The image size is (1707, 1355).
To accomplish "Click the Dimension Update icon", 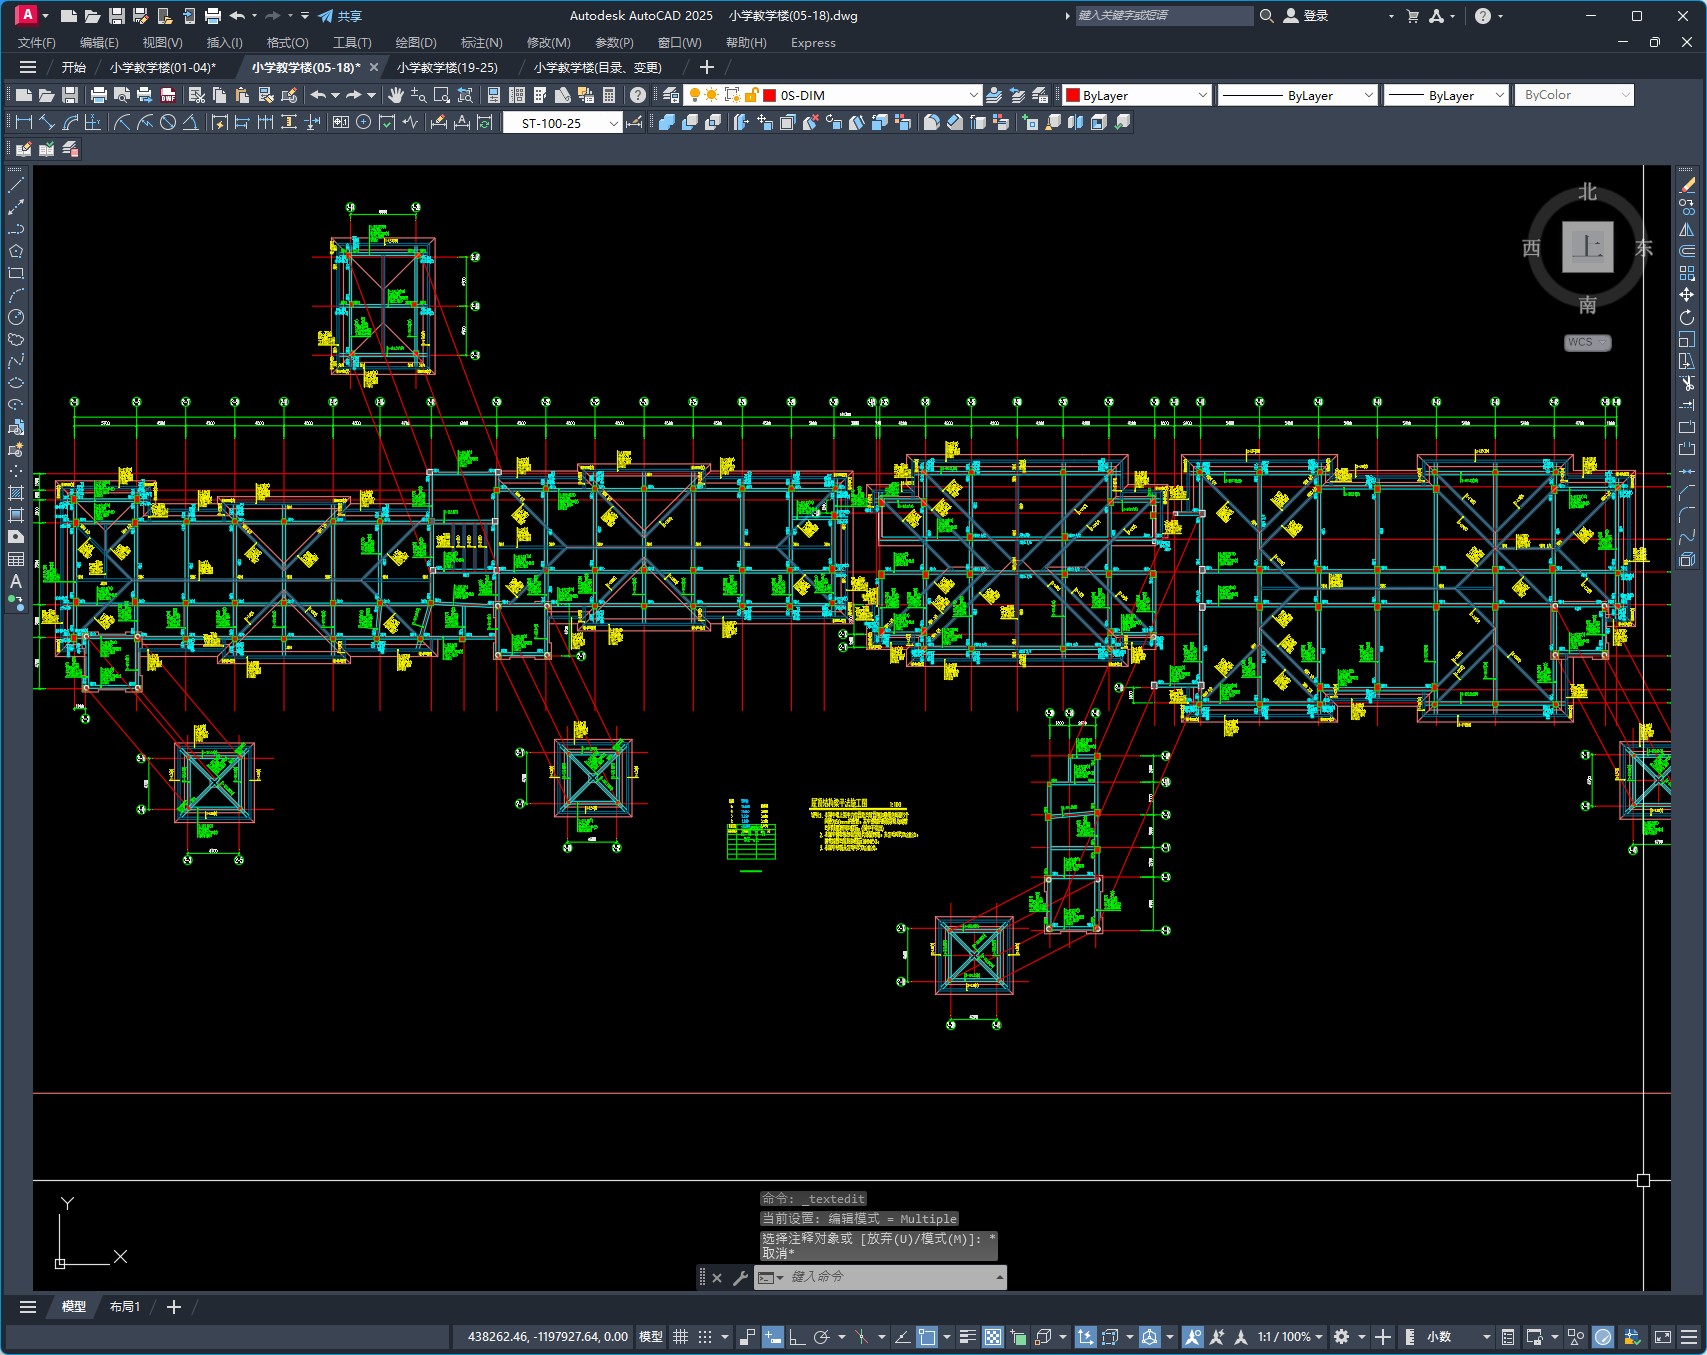I will coord(485,122).
